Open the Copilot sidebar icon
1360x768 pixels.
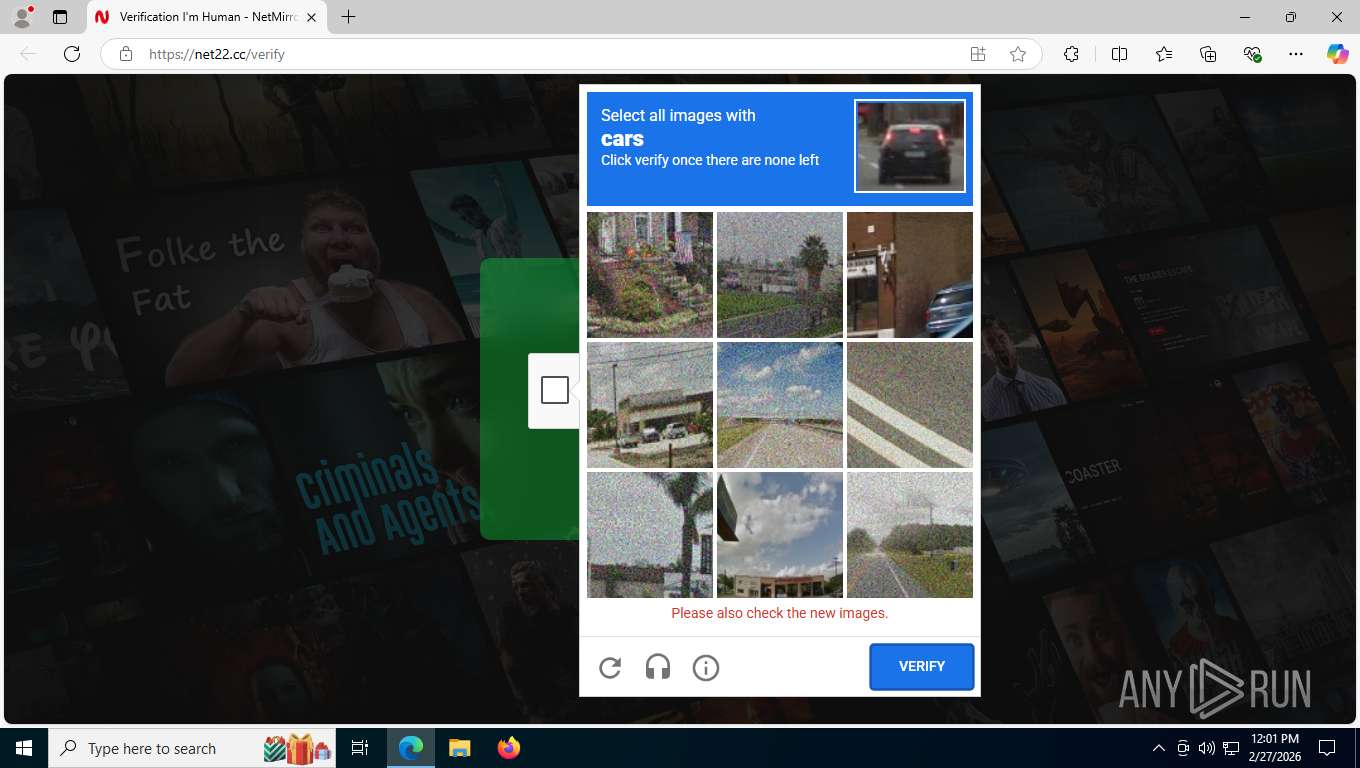pos(1337,54)
